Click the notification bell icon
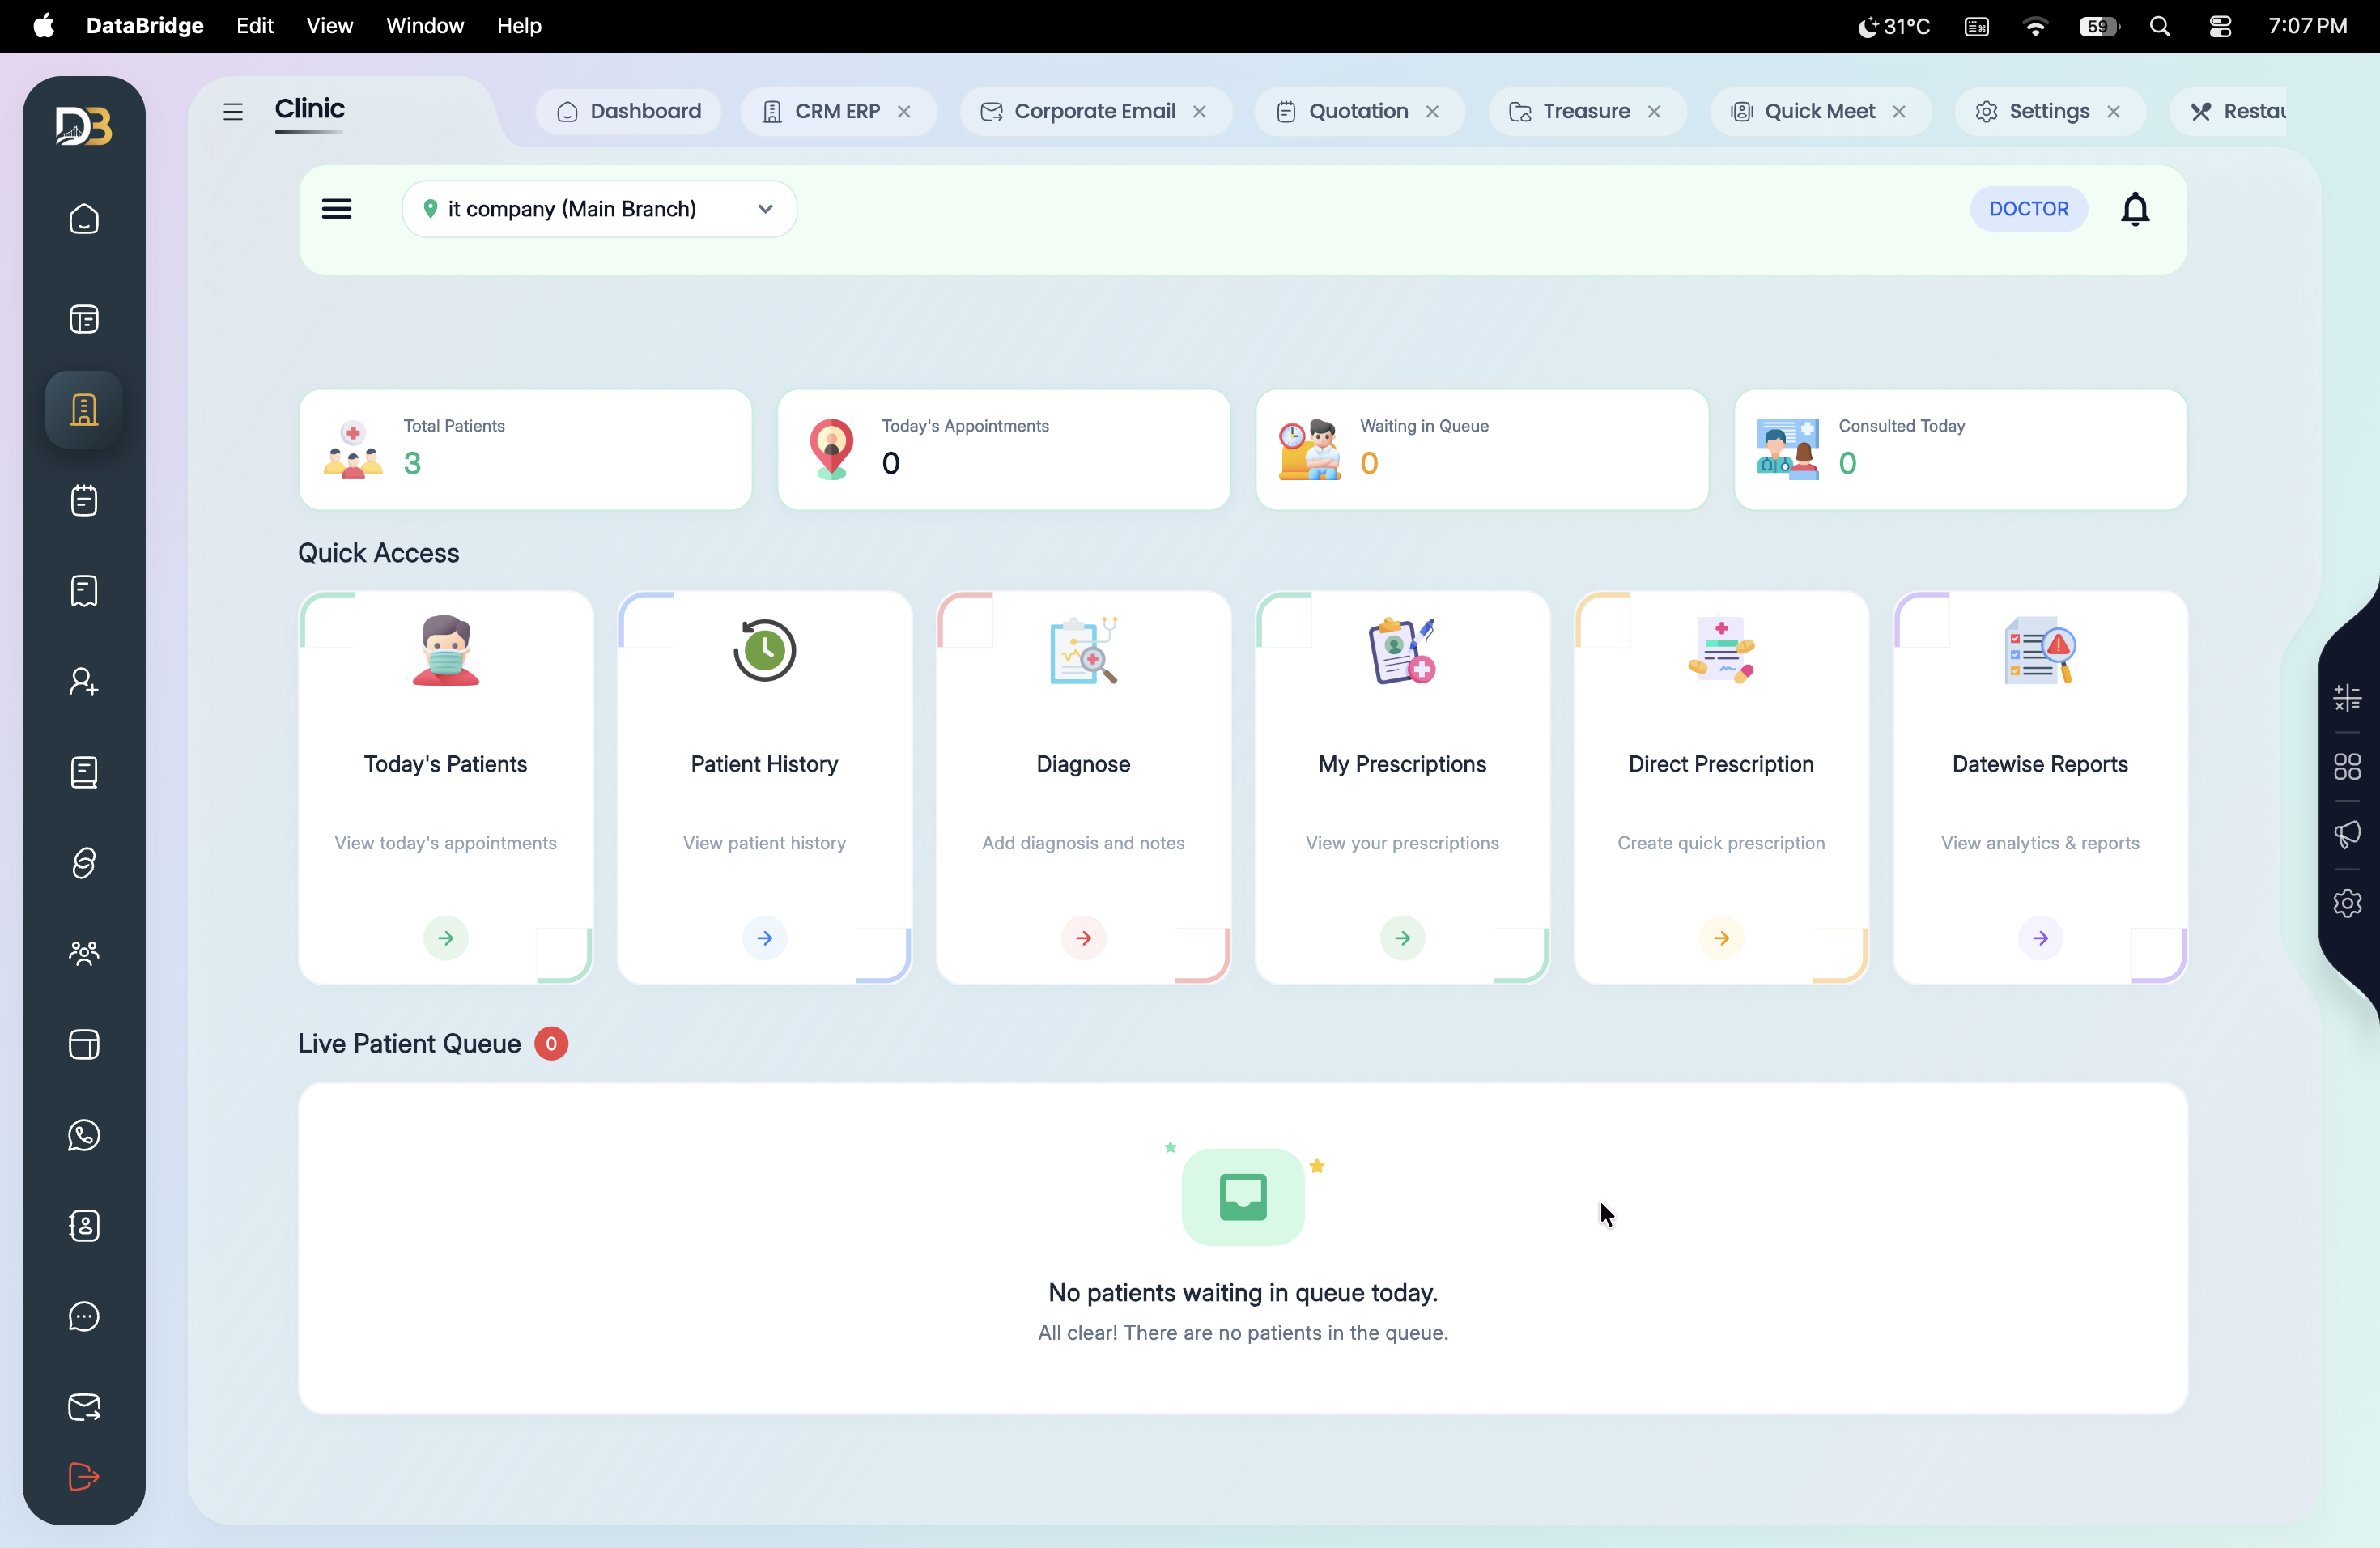 (x=2135, y=209)
